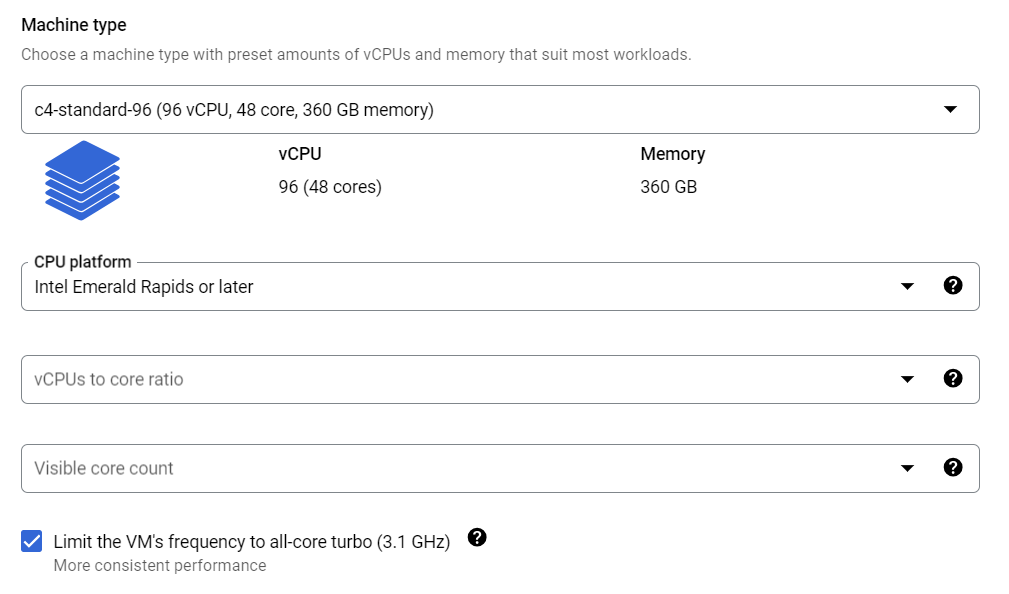Image resolution: width=1009 pixels, height=594 pixels.
Task: Click the Intel Emerald Rapids platform value
Action: point(144,287)
